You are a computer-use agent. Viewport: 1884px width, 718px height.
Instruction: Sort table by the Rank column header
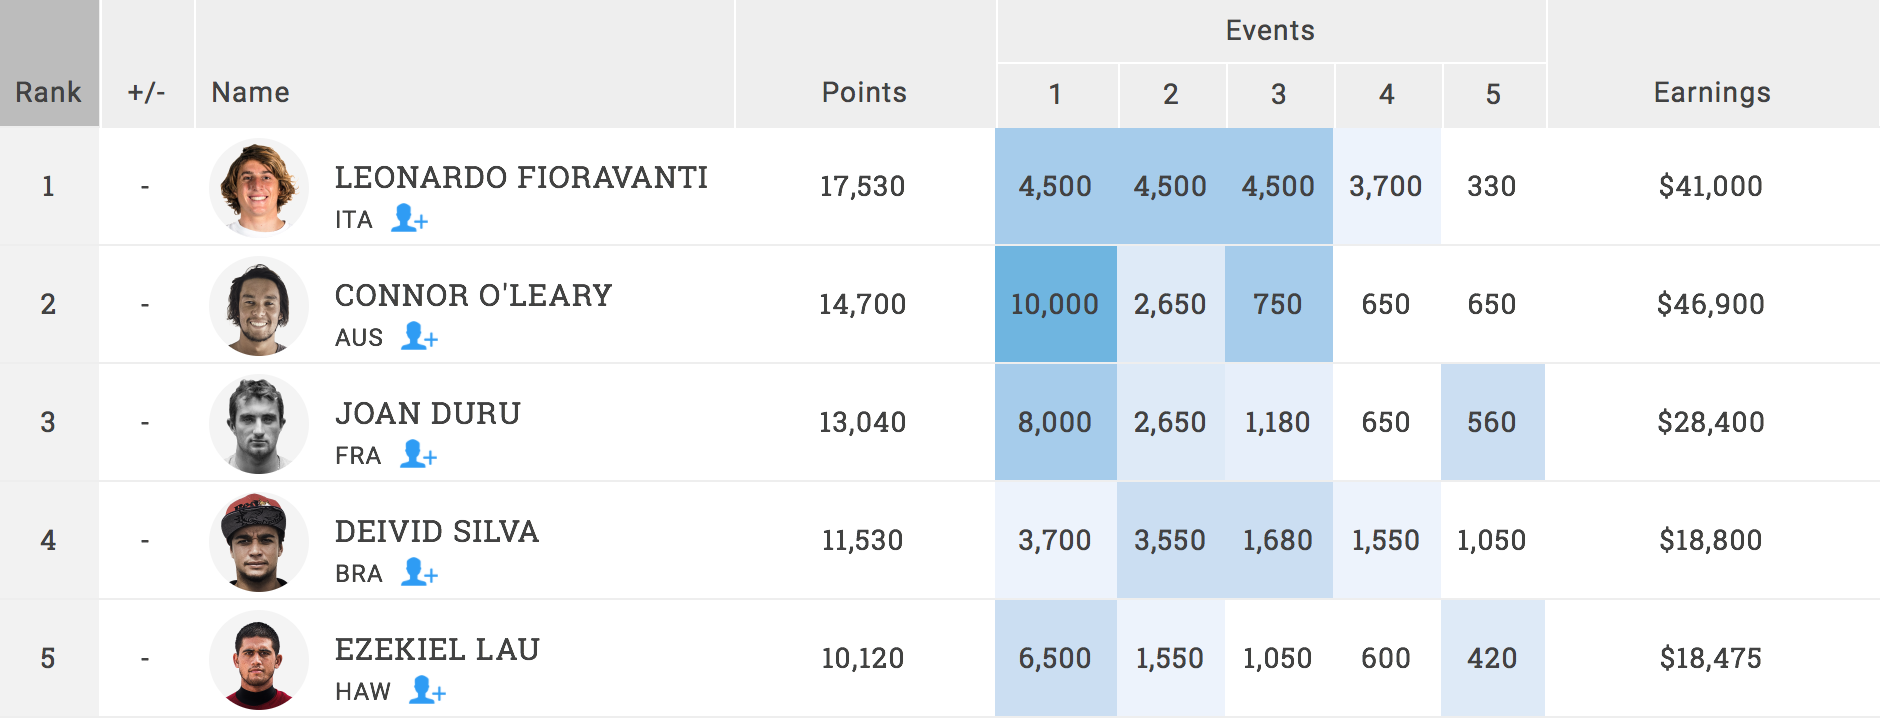pyautogui.click(x=48, y=92)
